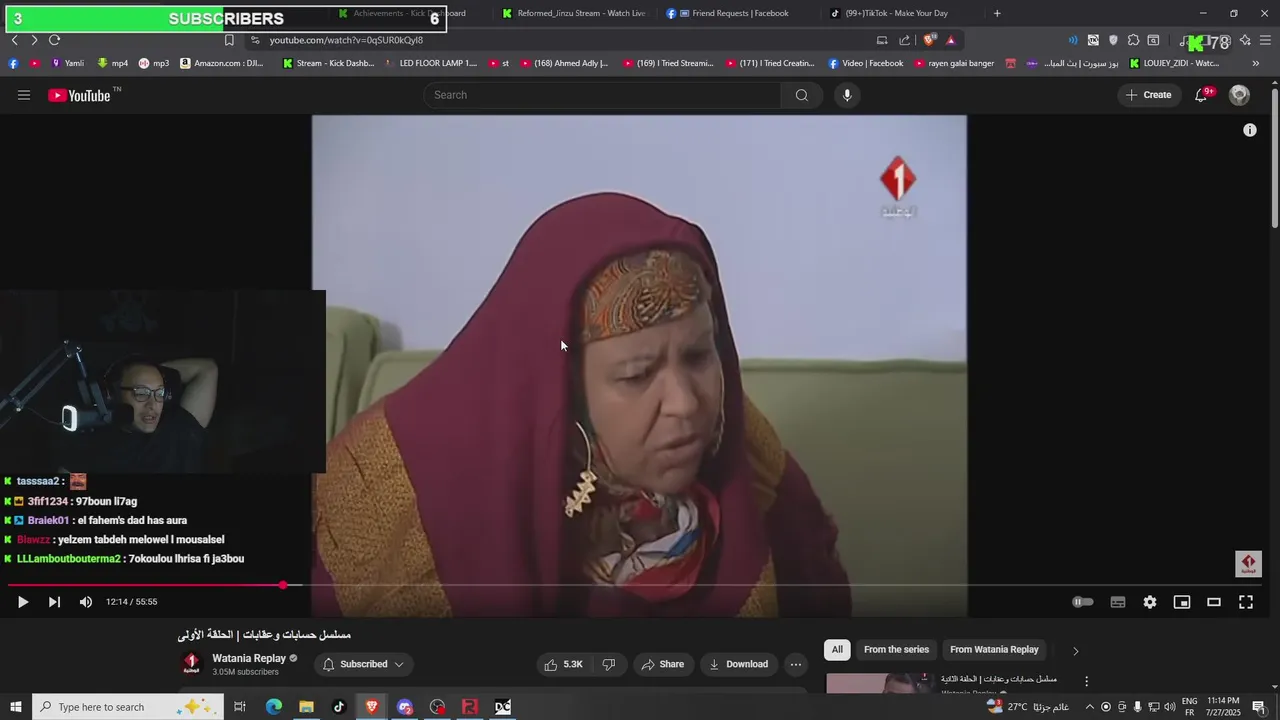Show more filter chips with right arrow

tap(1076, 651)
